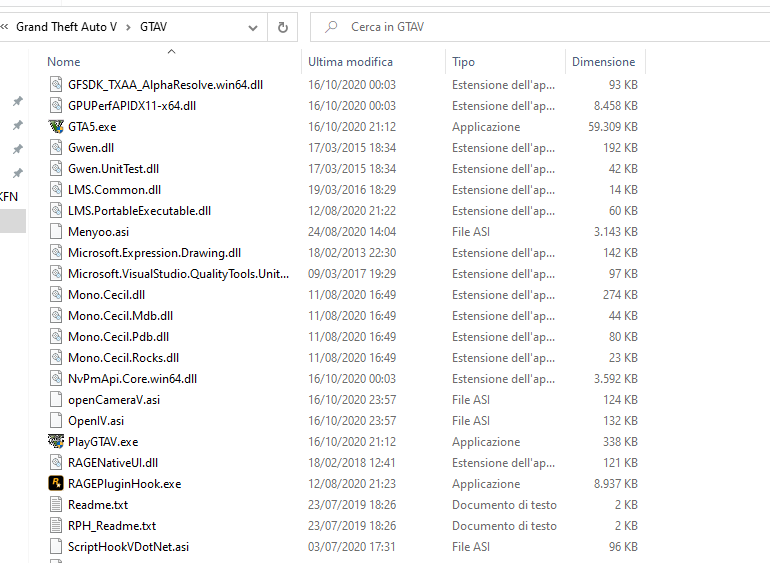Click the Readme.txt document icon

56,505
